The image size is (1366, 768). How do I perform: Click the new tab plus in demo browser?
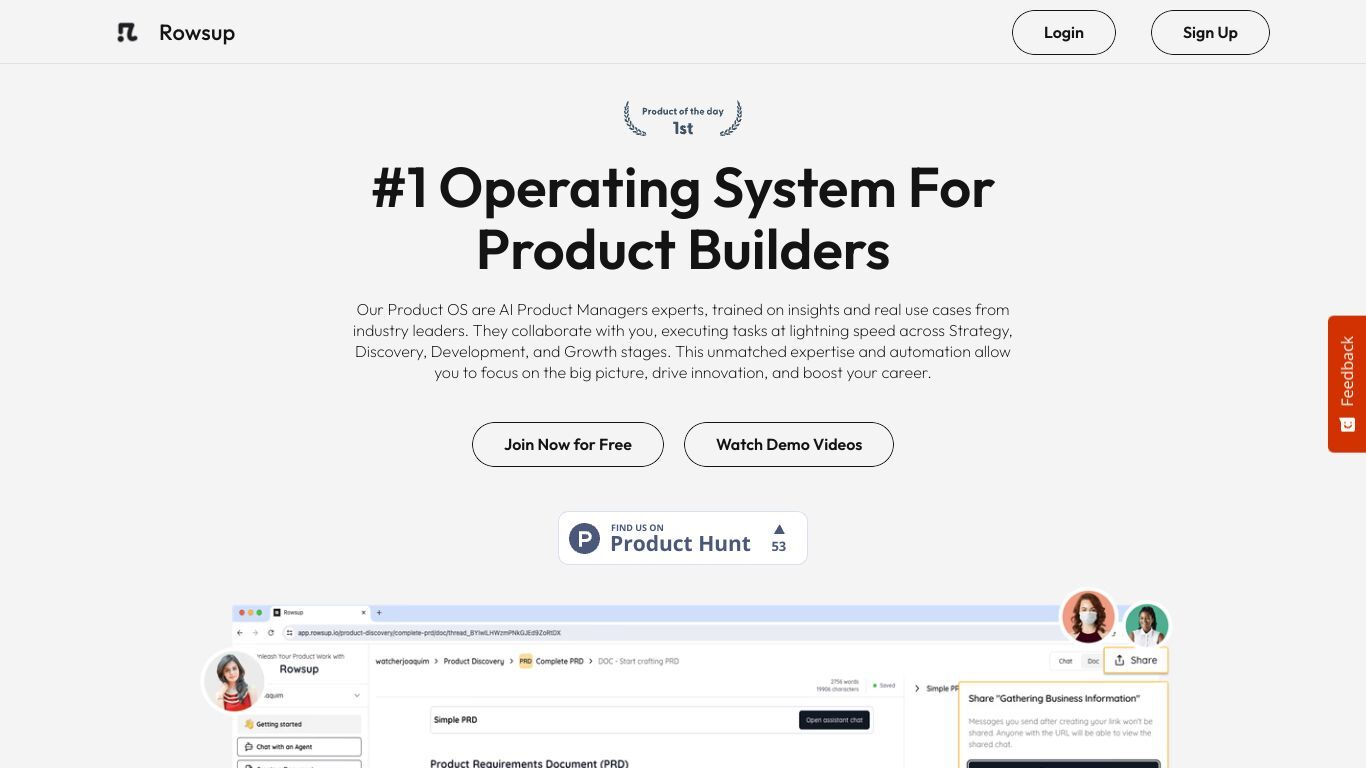pos(379,612)
